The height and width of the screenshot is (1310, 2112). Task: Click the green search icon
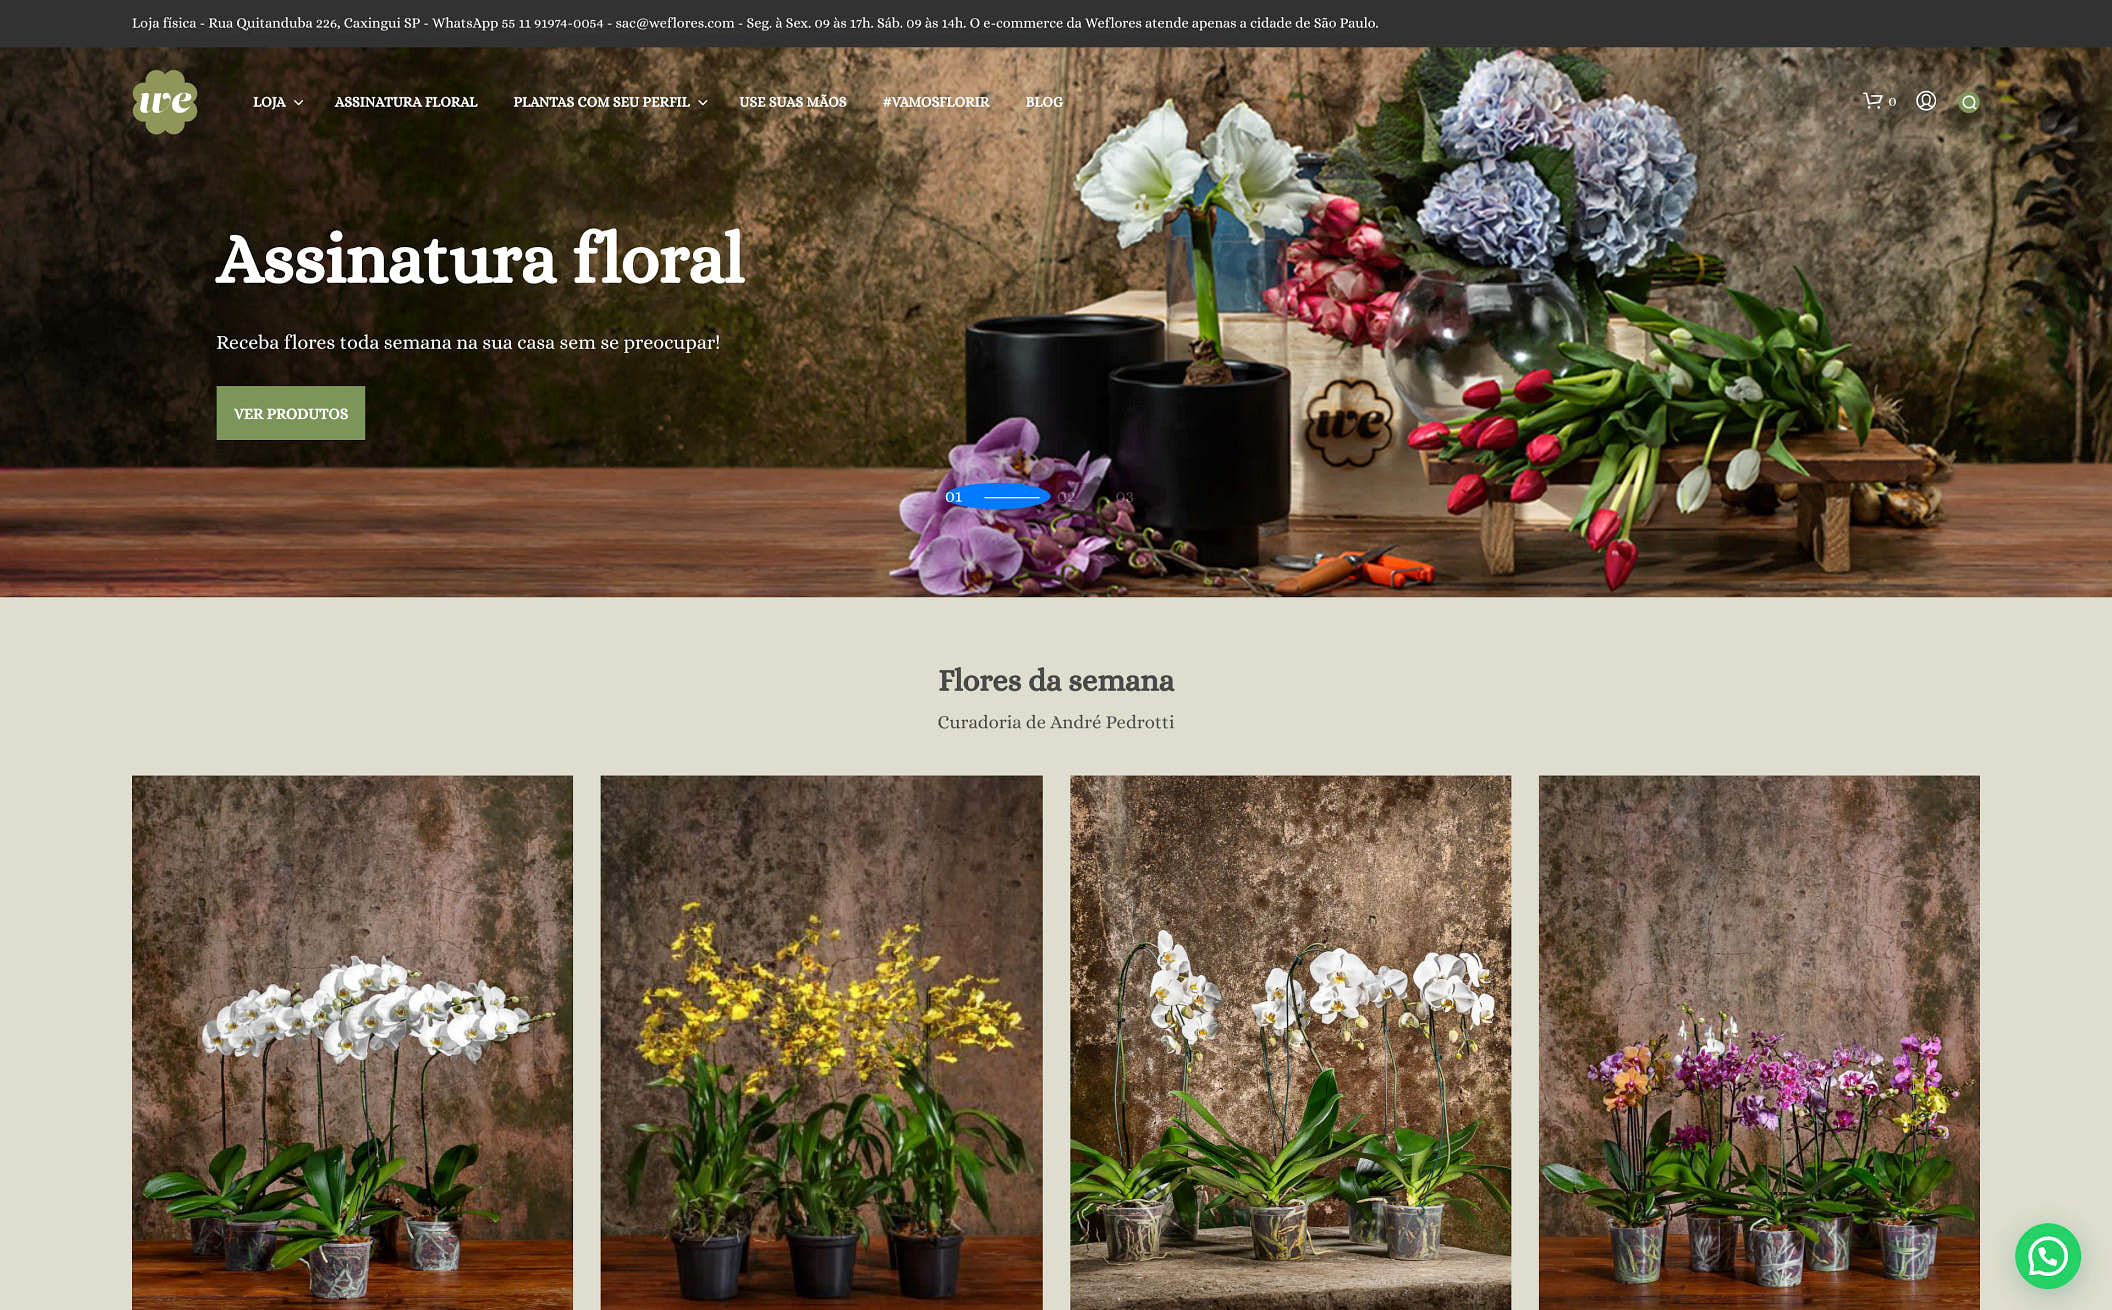coord(1969,102)
